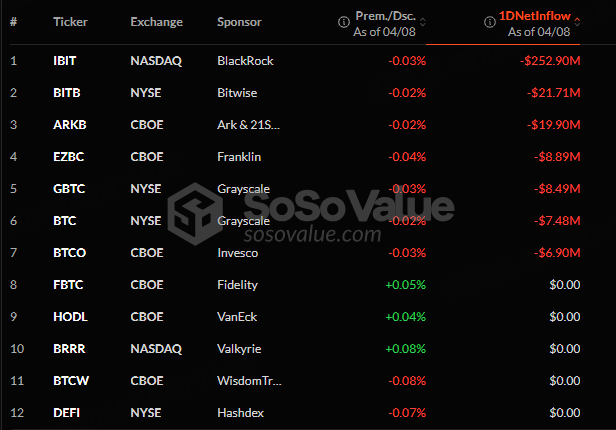Screen dimensions: 616x430
Task: Click the IBIT net inflow value -$252.90M
Action: 550,61
